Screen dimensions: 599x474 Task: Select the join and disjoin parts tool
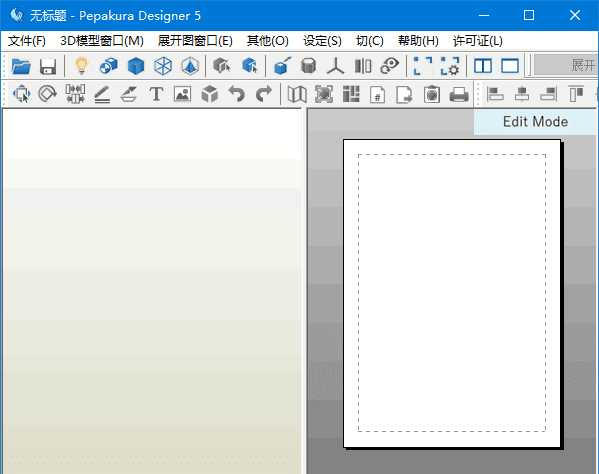coord(75,94)
